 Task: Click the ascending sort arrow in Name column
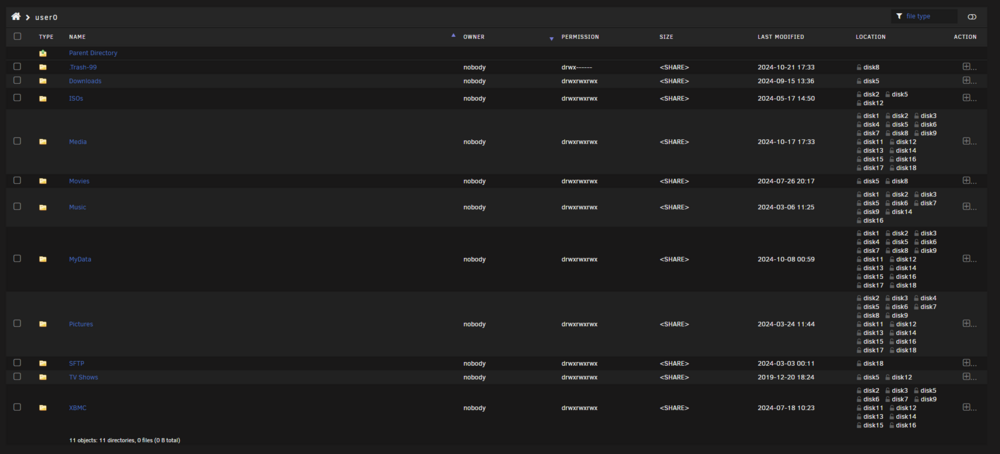[x=453, y=35]
